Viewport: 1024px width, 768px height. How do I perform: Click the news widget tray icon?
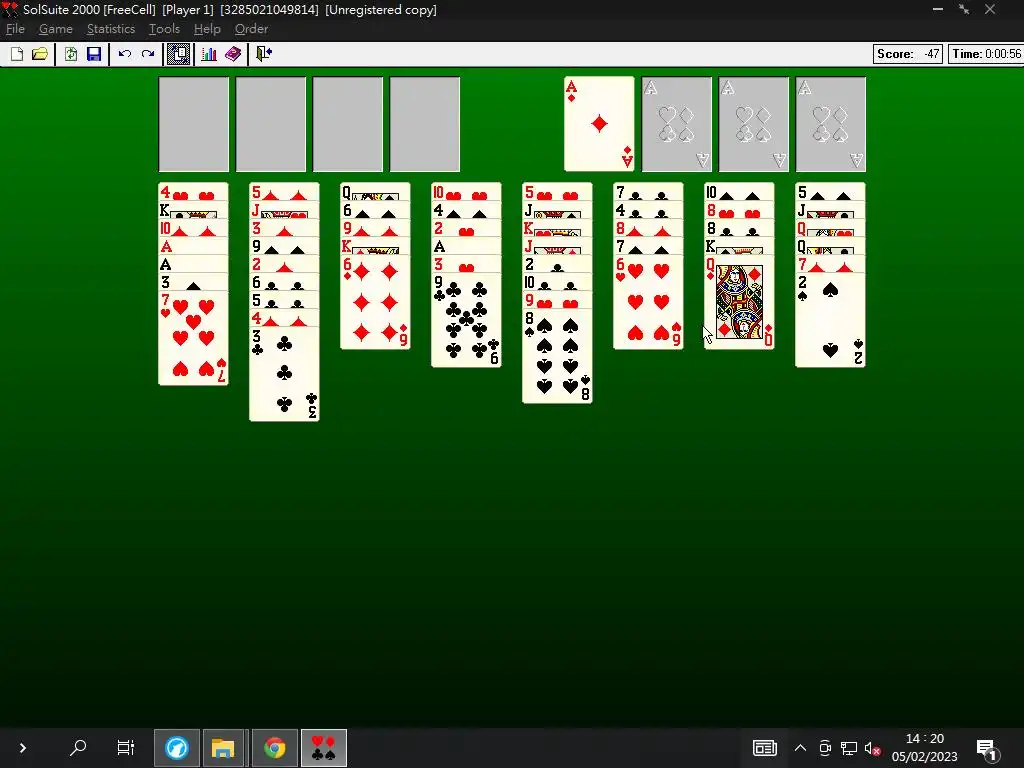(764, 748)
